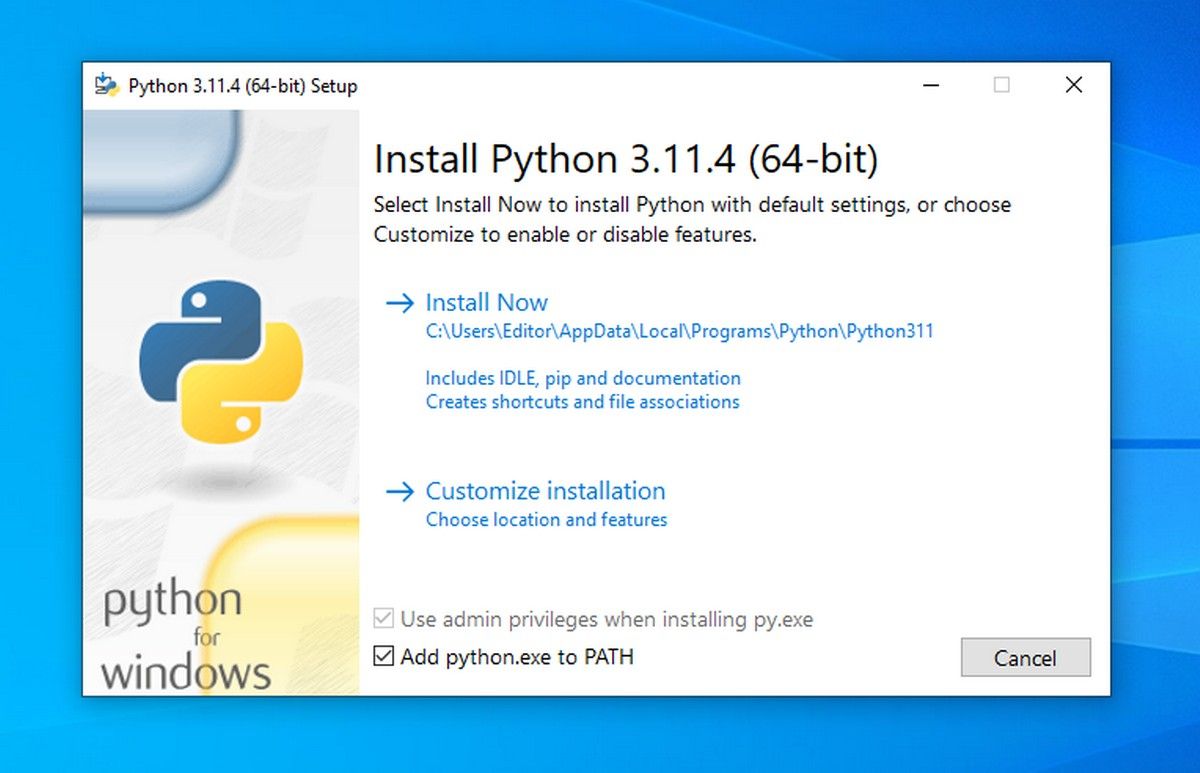This screenshot has height=773, width=1200.
Task: Open Customize installation
Action: coord(545,491)
